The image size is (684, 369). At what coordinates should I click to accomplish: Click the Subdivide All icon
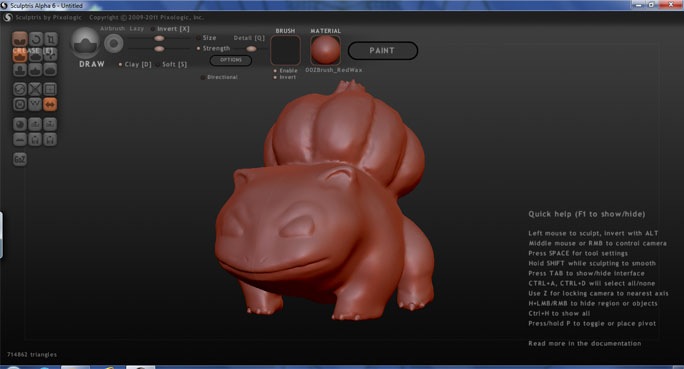tap(50, 89)
